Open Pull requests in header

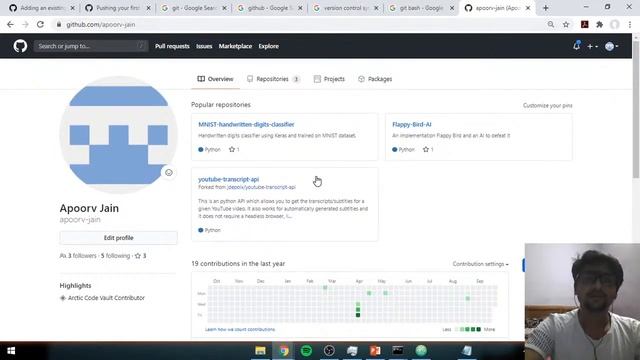click(x=172, y=46)
